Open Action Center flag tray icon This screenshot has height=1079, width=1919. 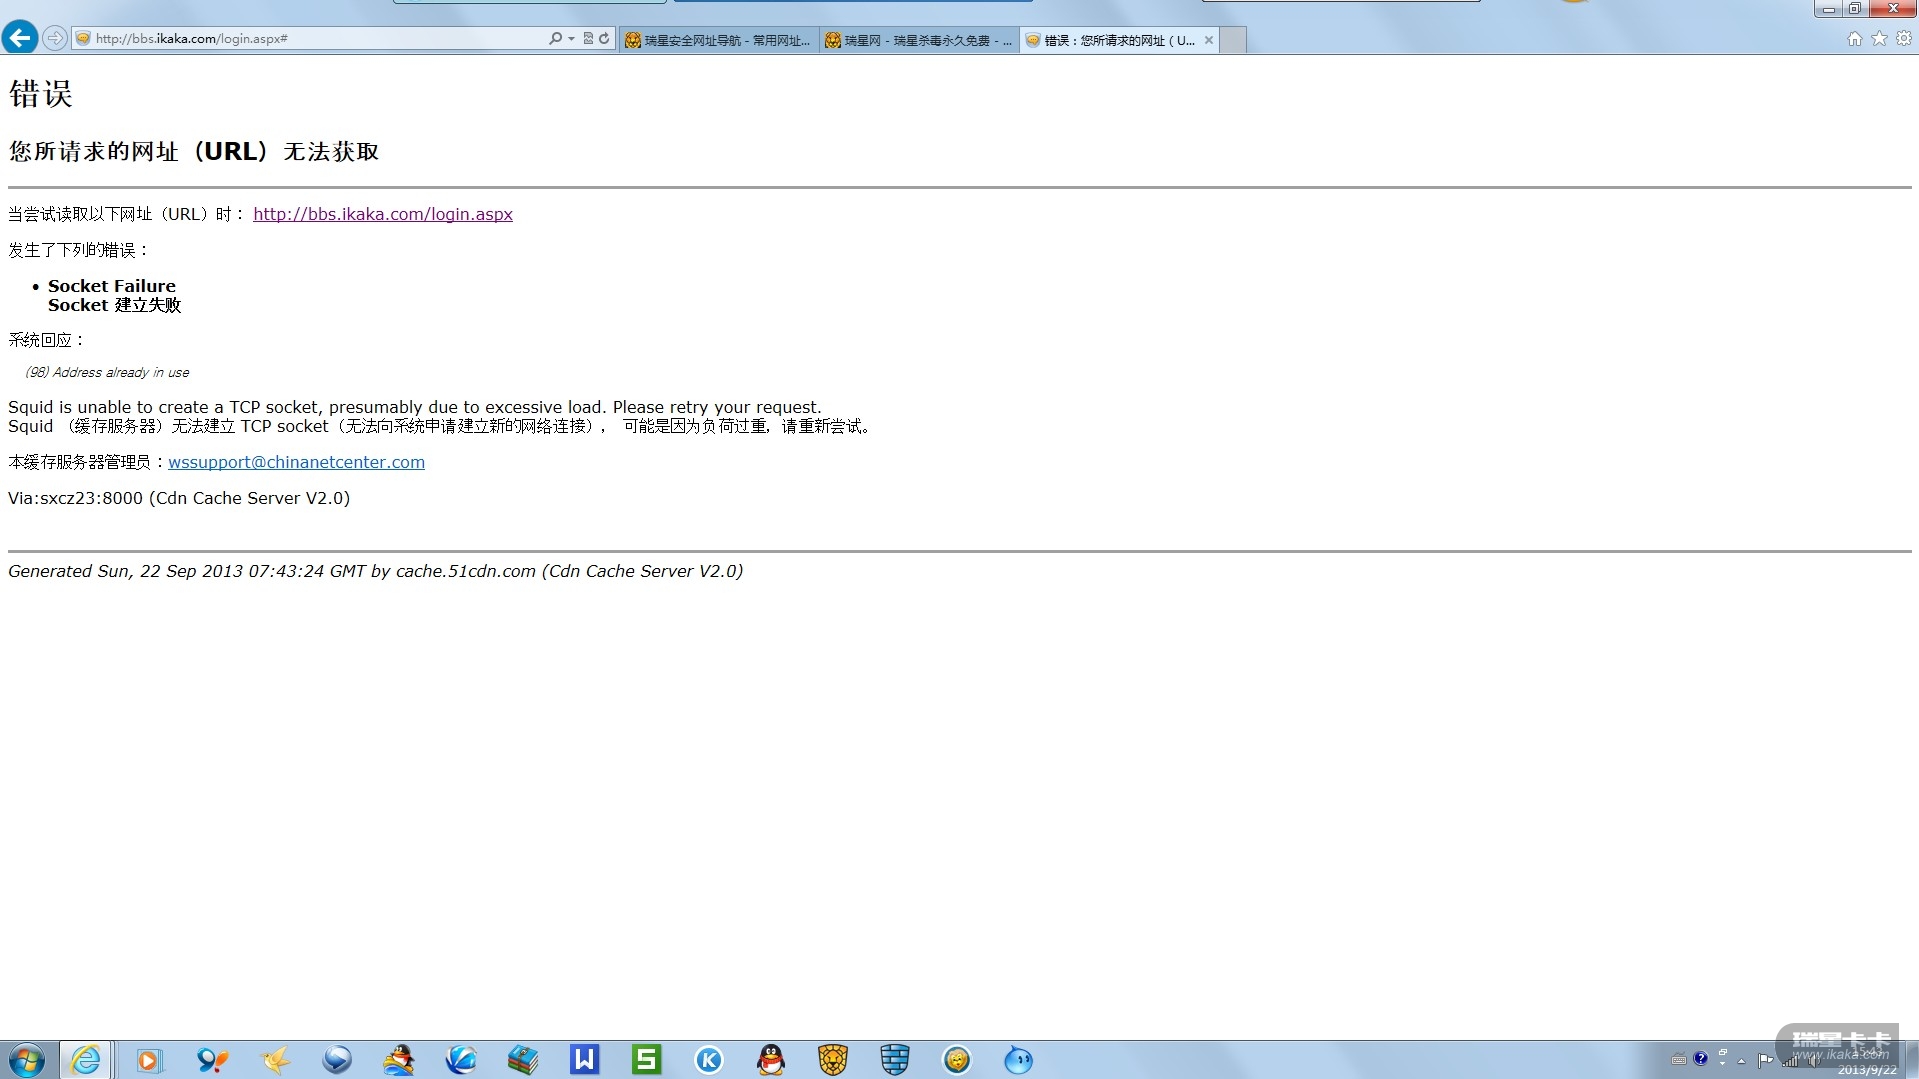point(1765,1061)
